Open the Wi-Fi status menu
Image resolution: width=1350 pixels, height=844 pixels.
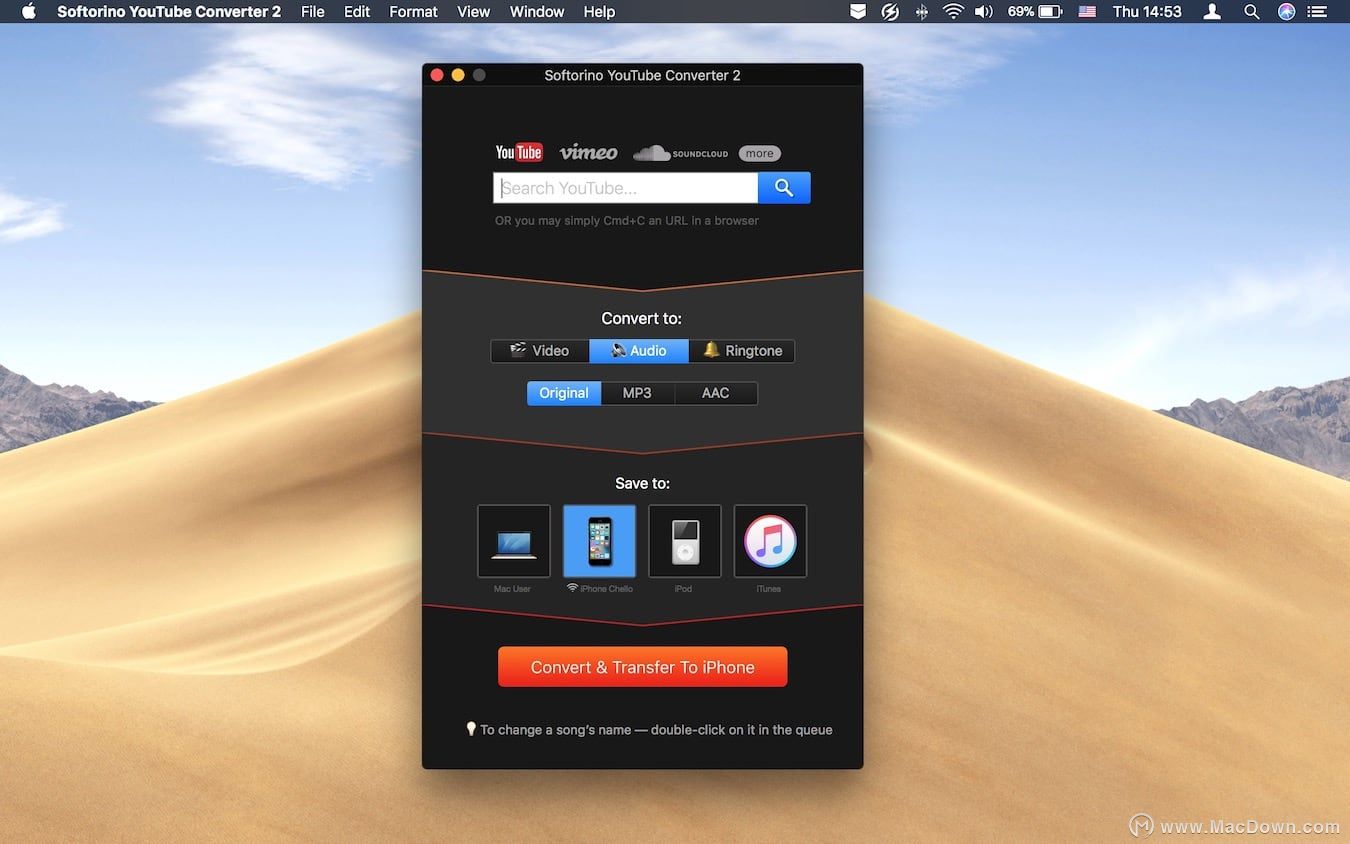pos(953,12)
